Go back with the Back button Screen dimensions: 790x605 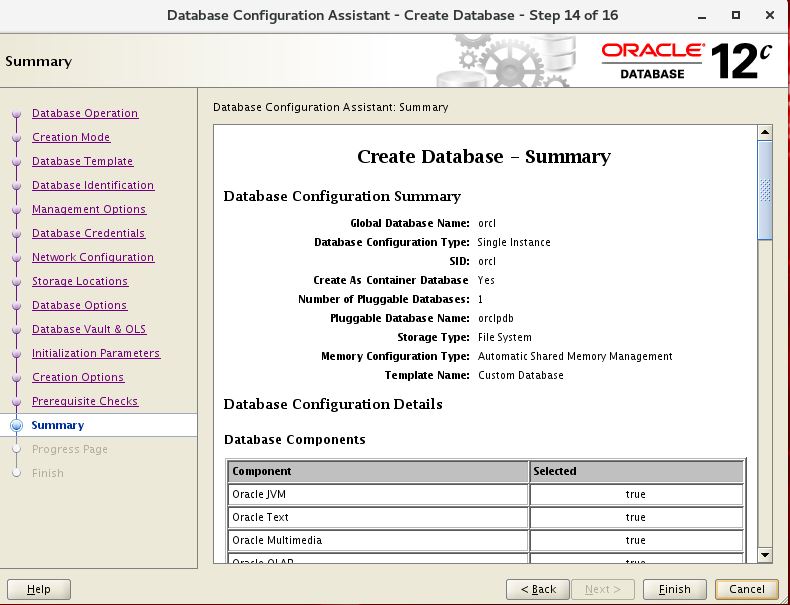pos(538,589)
